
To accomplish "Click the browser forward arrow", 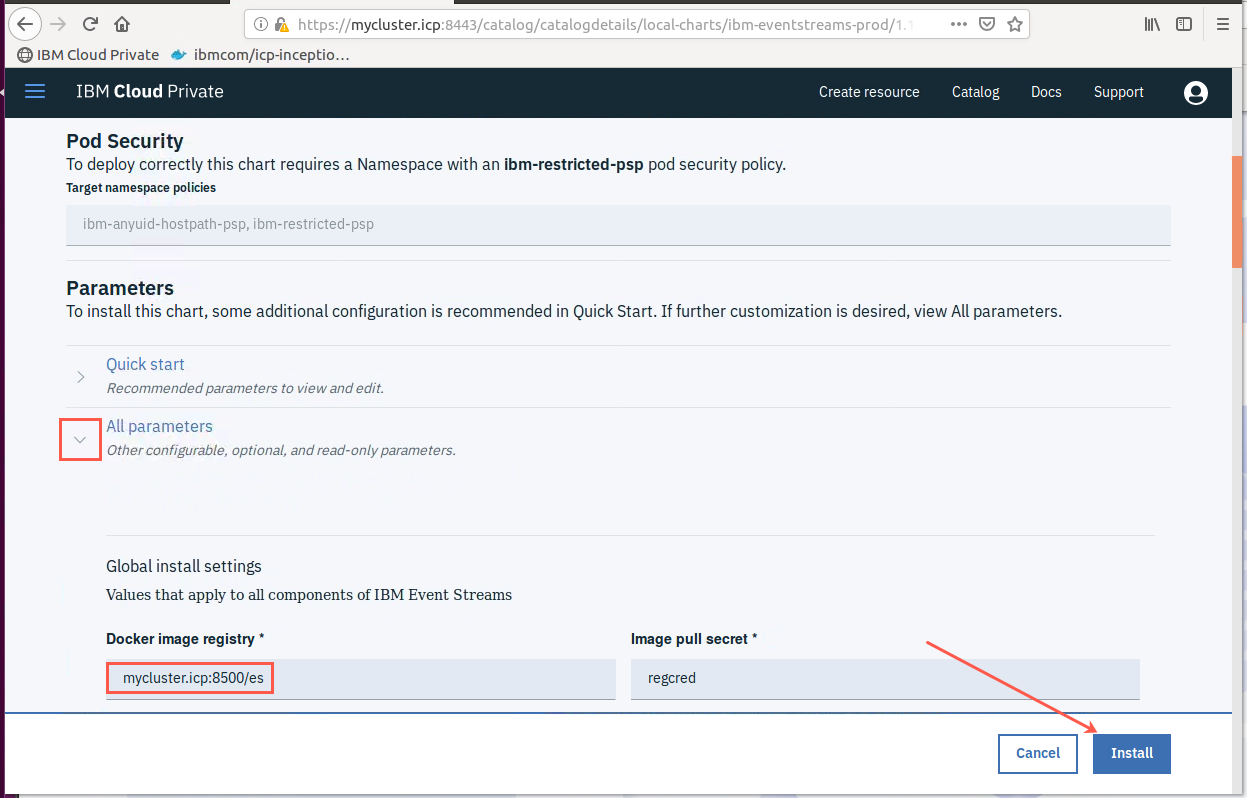I will [x=58, y=24].
